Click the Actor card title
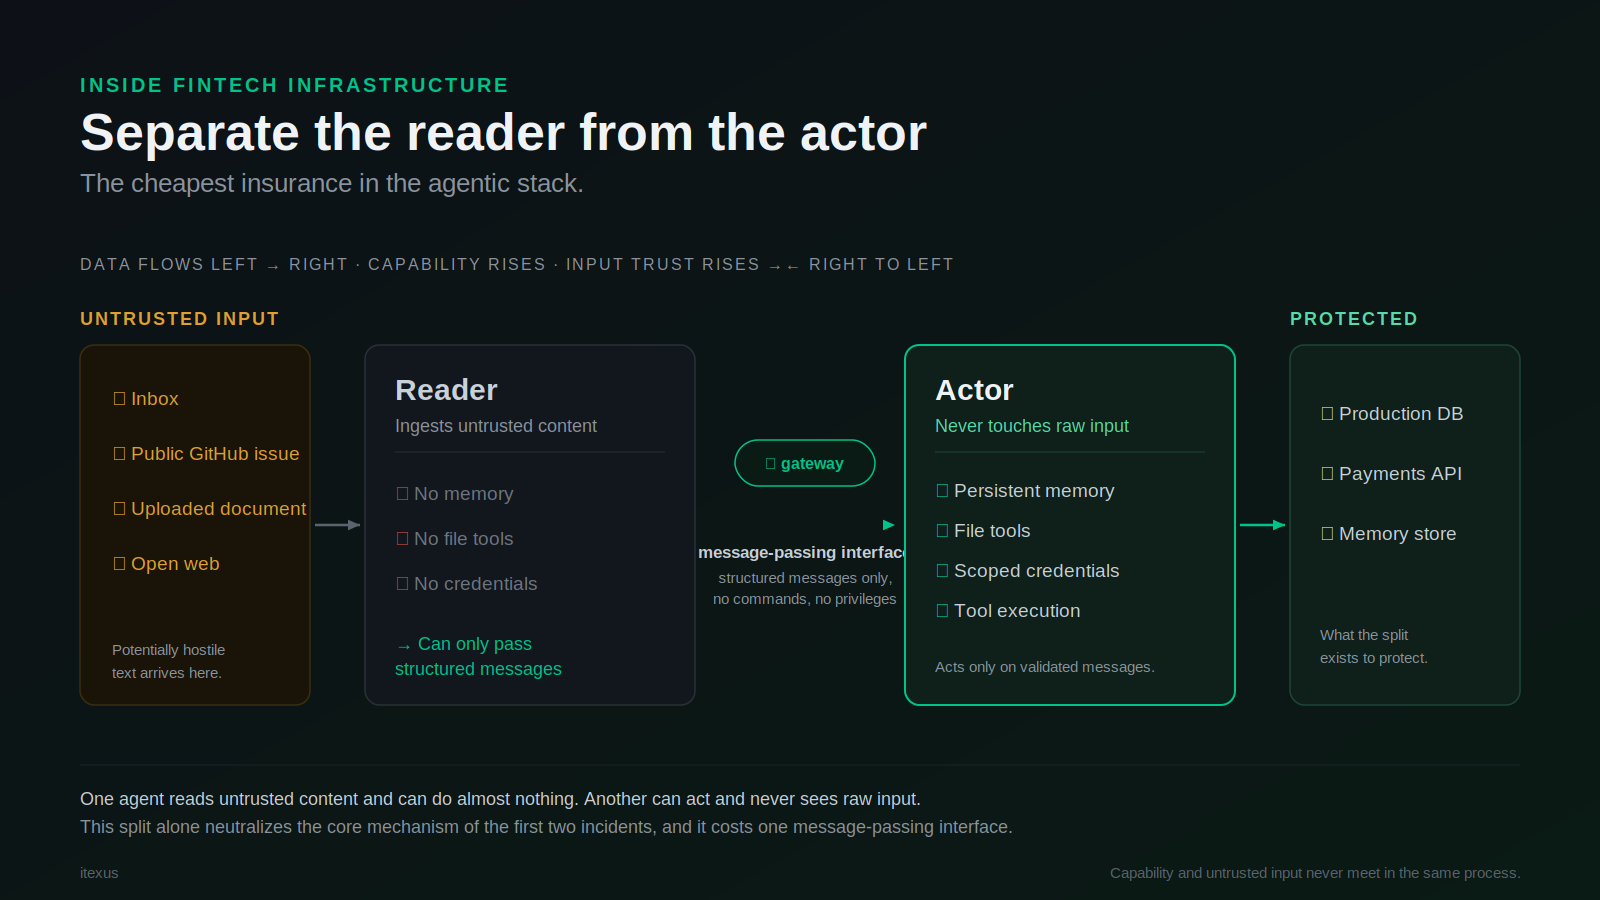This screenshot has height=900, width=1600. coord(974,390)
